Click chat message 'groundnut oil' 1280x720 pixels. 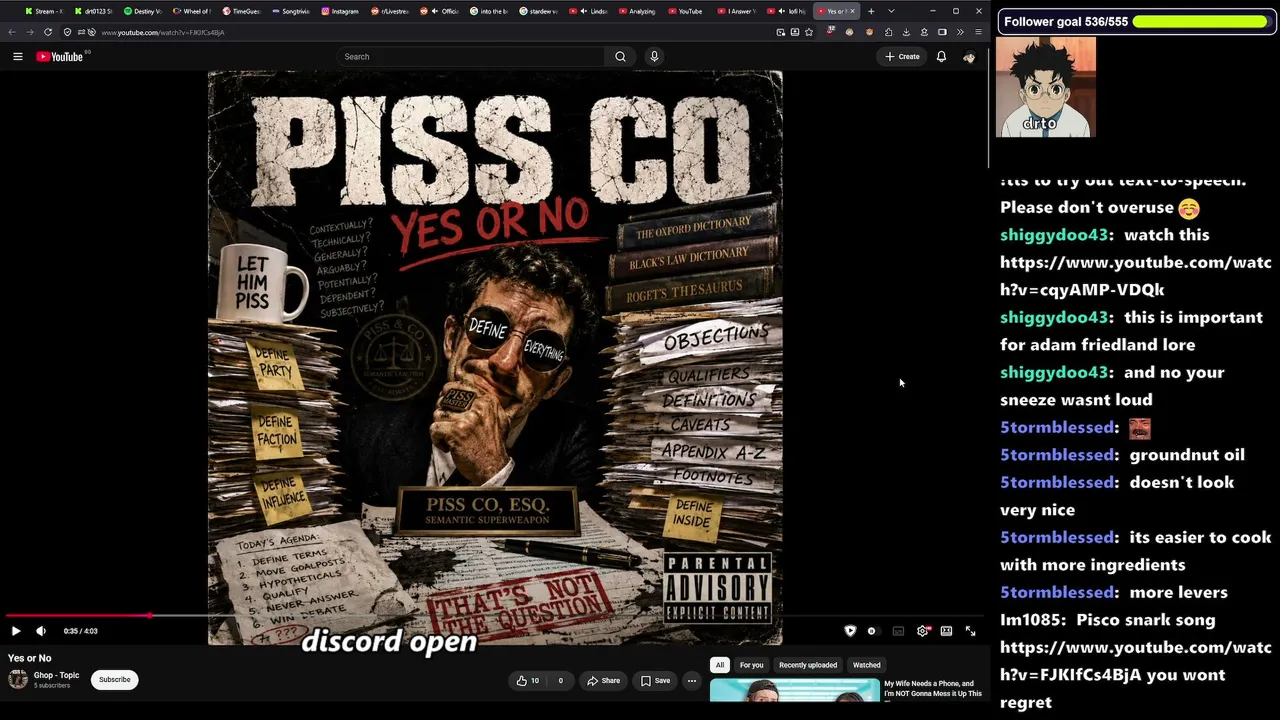(1187, 455)
